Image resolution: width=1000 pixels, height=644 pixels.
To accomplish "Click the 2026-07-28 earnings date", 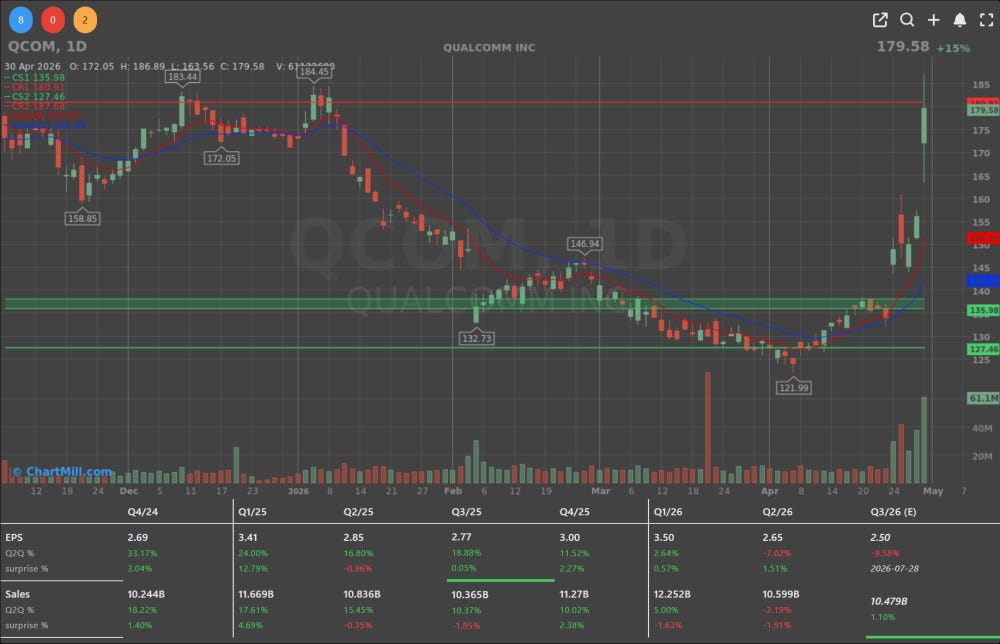I will [x=894, y=569].
